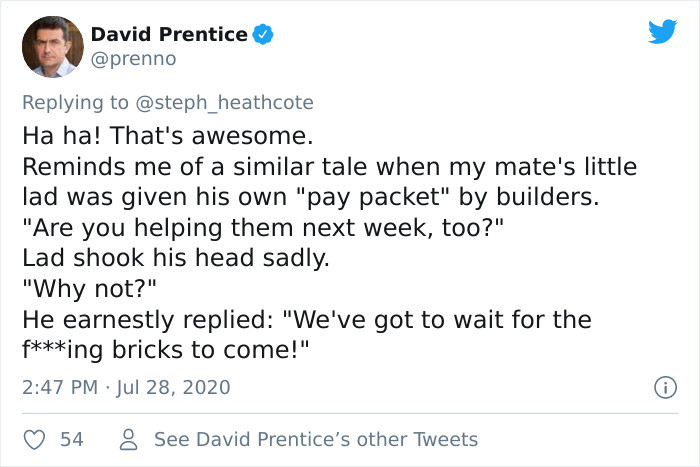Viewport: 700px width, 467px height.
Task: Open David Prentice's profile photo
Action: tap(51, 46)
